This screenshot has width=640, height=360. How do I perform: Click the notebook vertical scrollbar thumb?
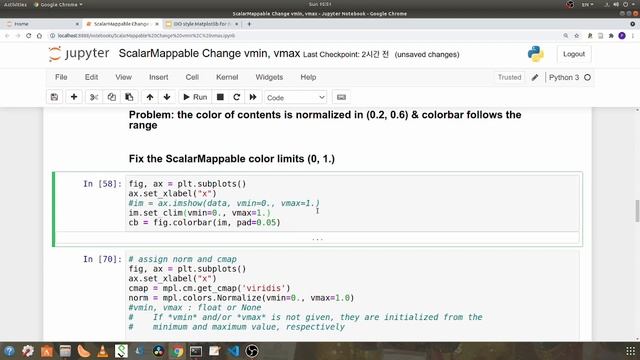pyautogui.click(x=637, y=211)
